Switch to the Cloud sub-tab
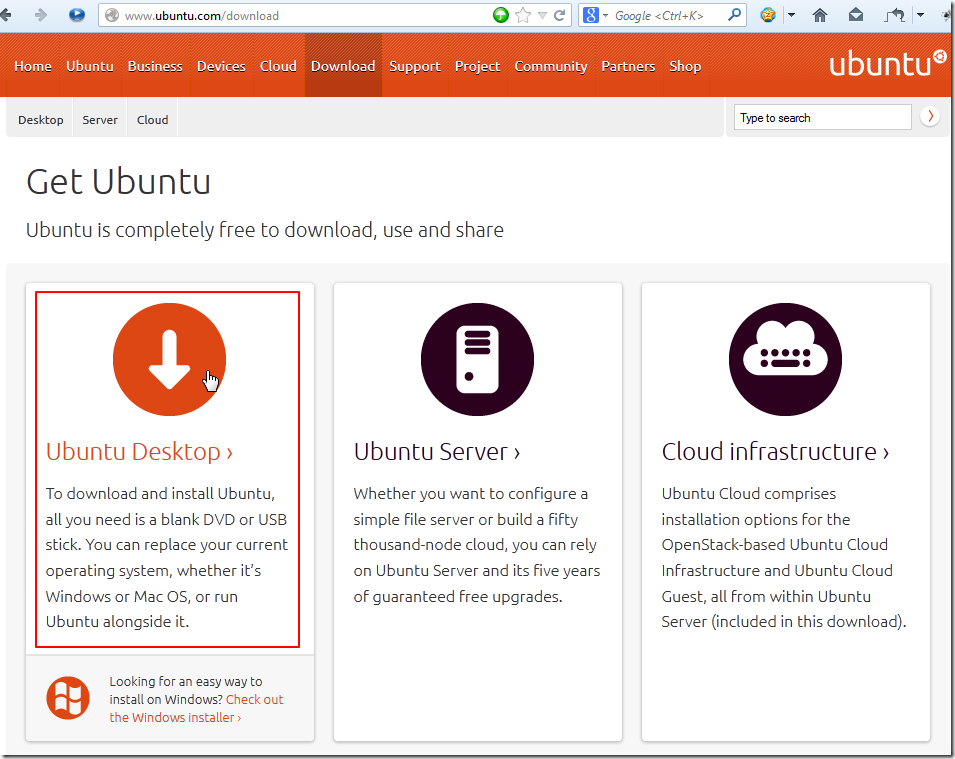955x759 pixels. pyautogui.click(x=152, y=119)
